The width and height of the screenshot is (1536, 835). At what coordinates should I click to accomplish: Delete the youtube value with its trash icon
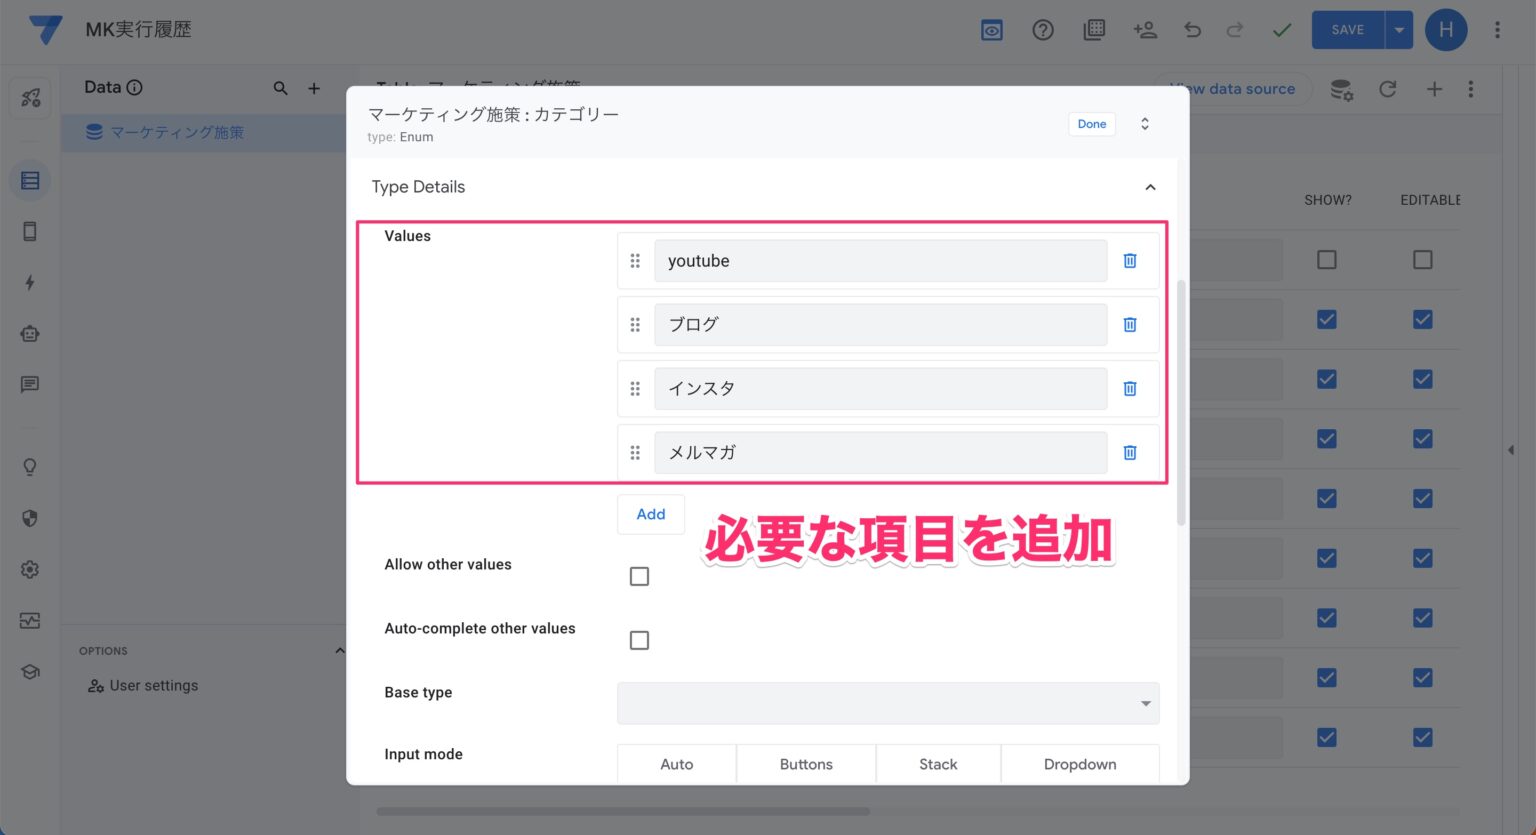[1129, 260]
